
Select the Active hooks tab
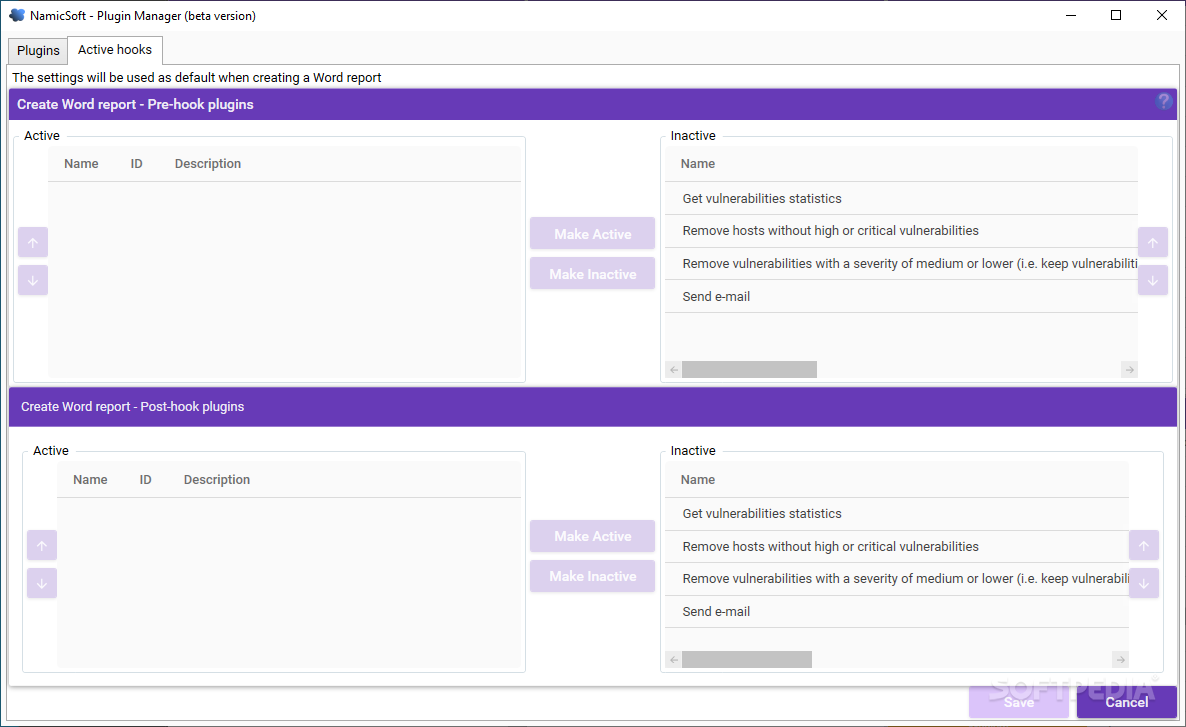(115, 50)
